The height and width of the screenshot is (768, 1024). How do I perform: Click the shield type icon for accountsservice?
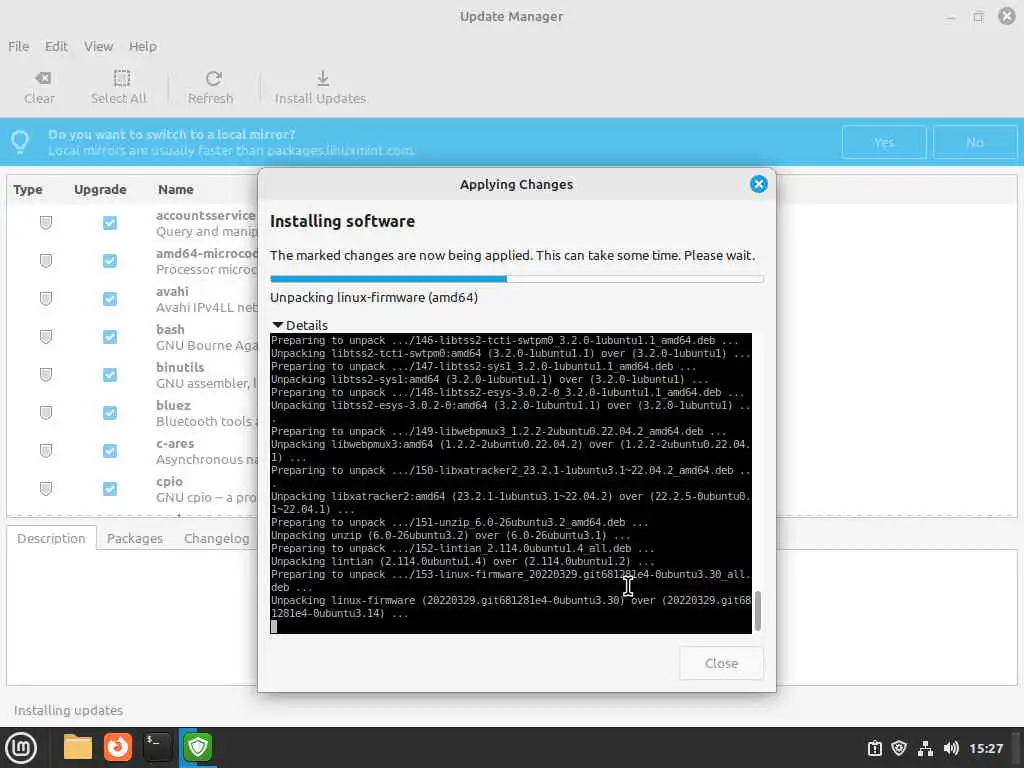[x=46, y=223]
